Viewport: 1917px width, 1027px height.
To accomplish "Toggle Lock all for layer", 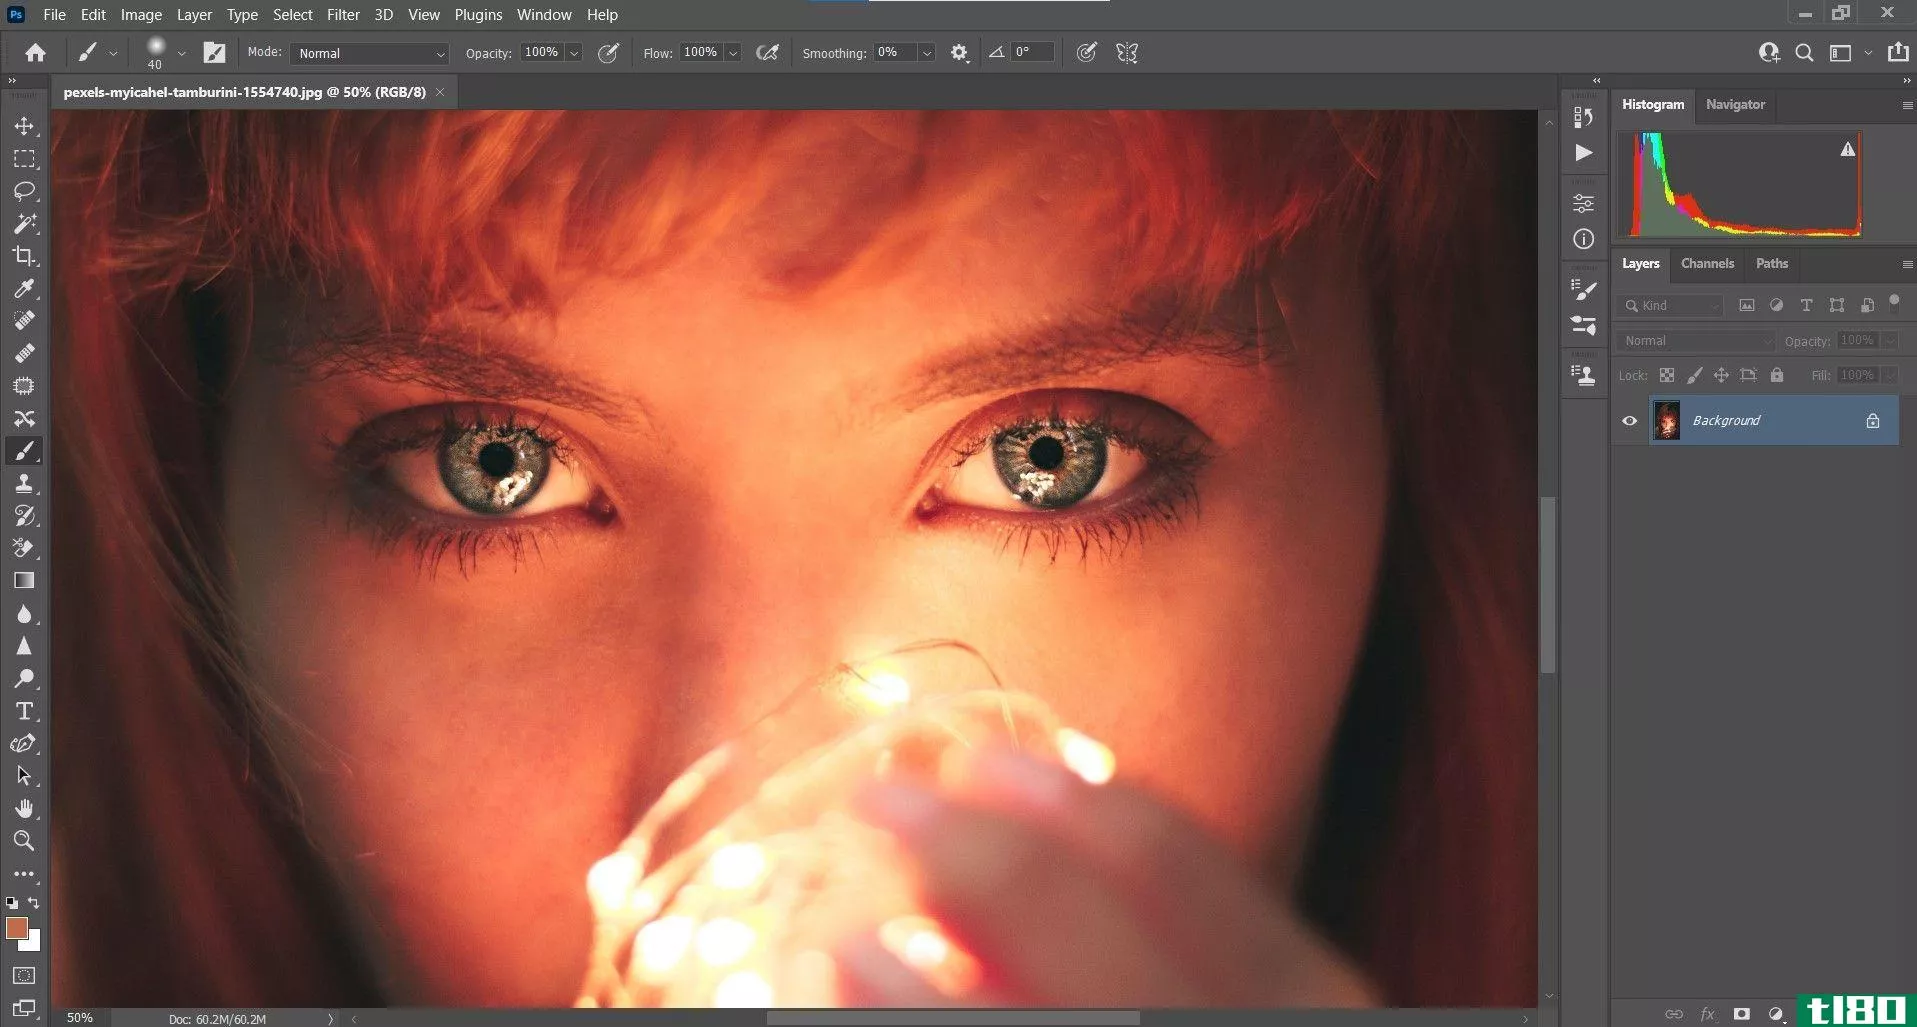I will pyautogui.click(x=1777, y=375).
